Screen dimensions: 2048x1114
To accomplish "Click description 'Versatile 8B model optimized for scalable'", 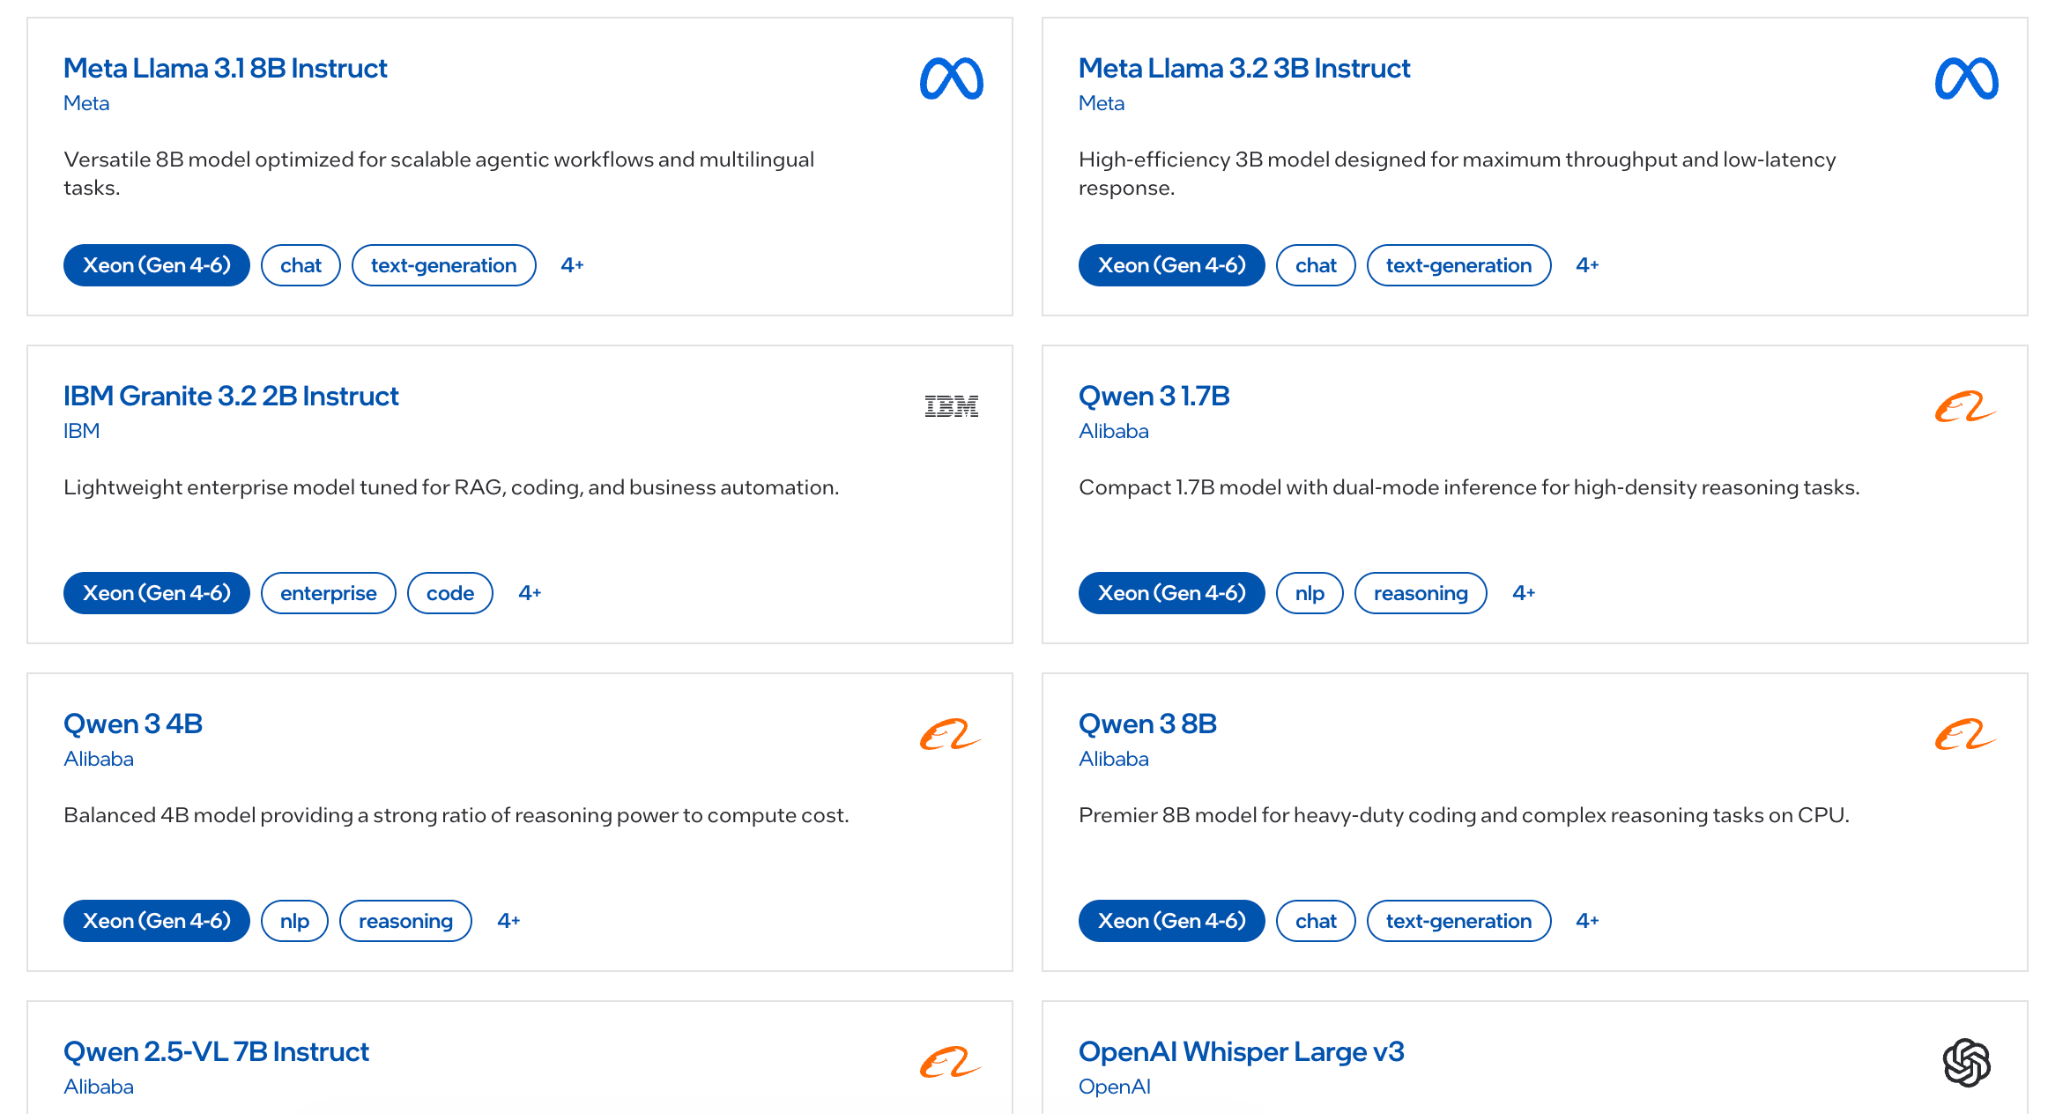I will (x=439, y=174).
